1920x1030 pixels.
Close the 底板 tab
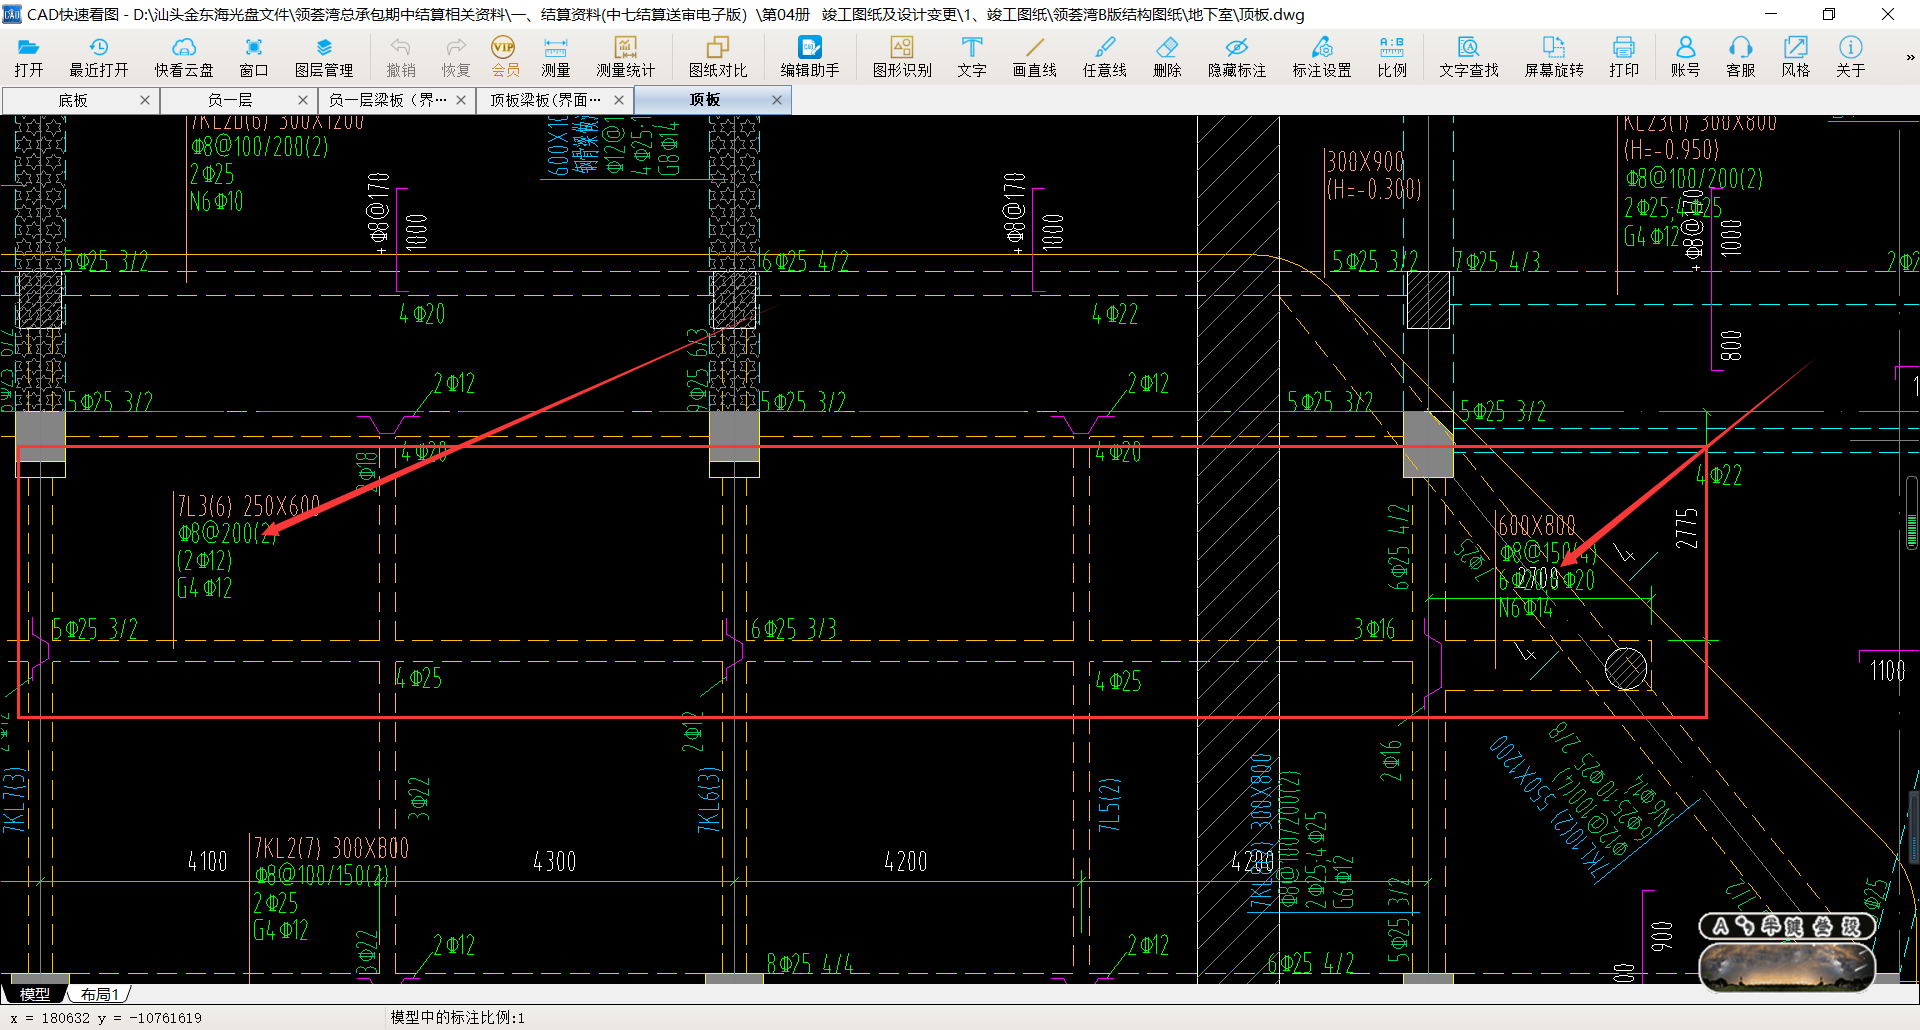pos(145,100)
